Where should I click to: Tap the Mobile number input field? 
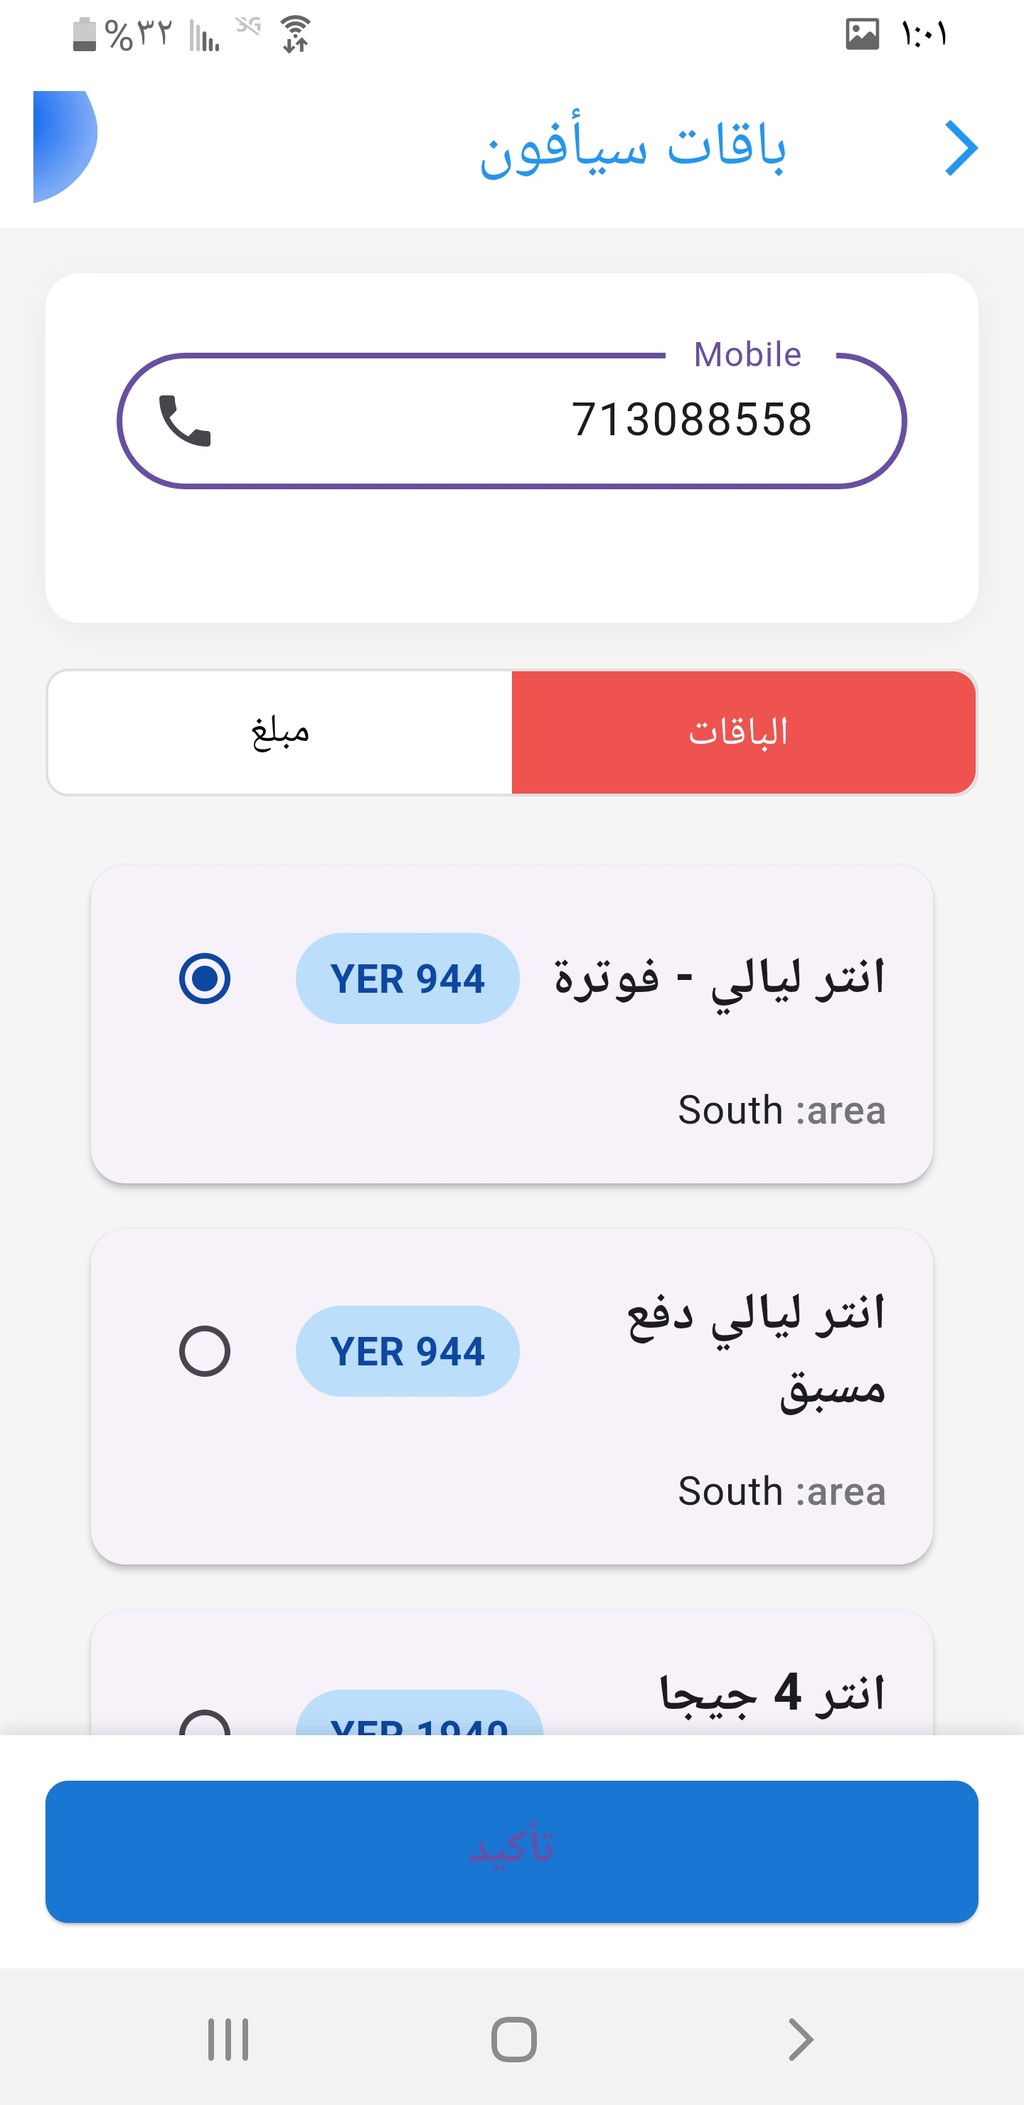[x=512, y=421]
